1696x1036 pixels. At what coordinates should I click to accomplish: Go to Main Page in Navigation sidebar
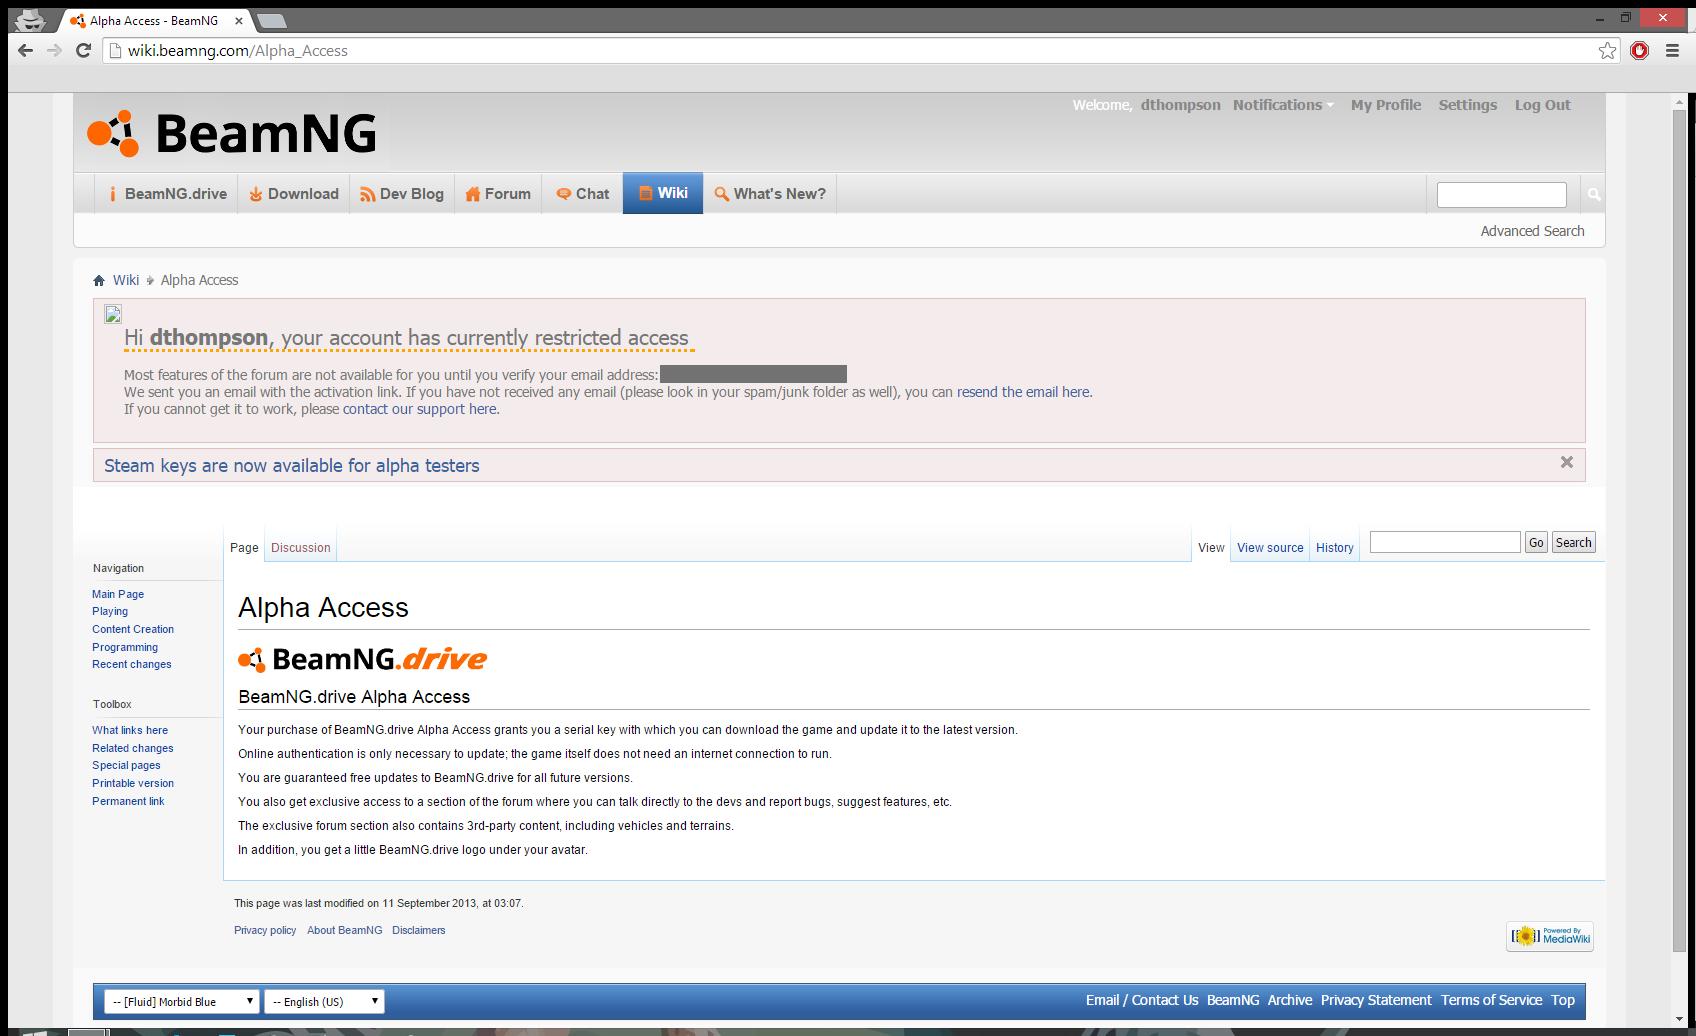[118, 594]
